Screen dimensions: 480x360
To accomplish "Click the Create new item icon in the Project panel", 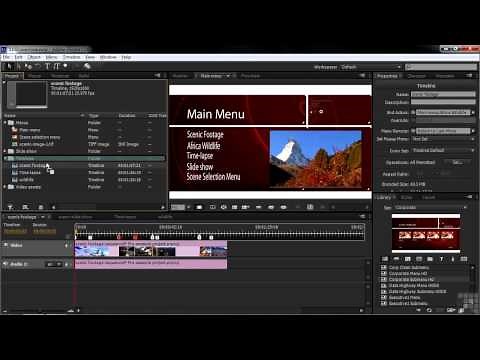I will point(26,207).
